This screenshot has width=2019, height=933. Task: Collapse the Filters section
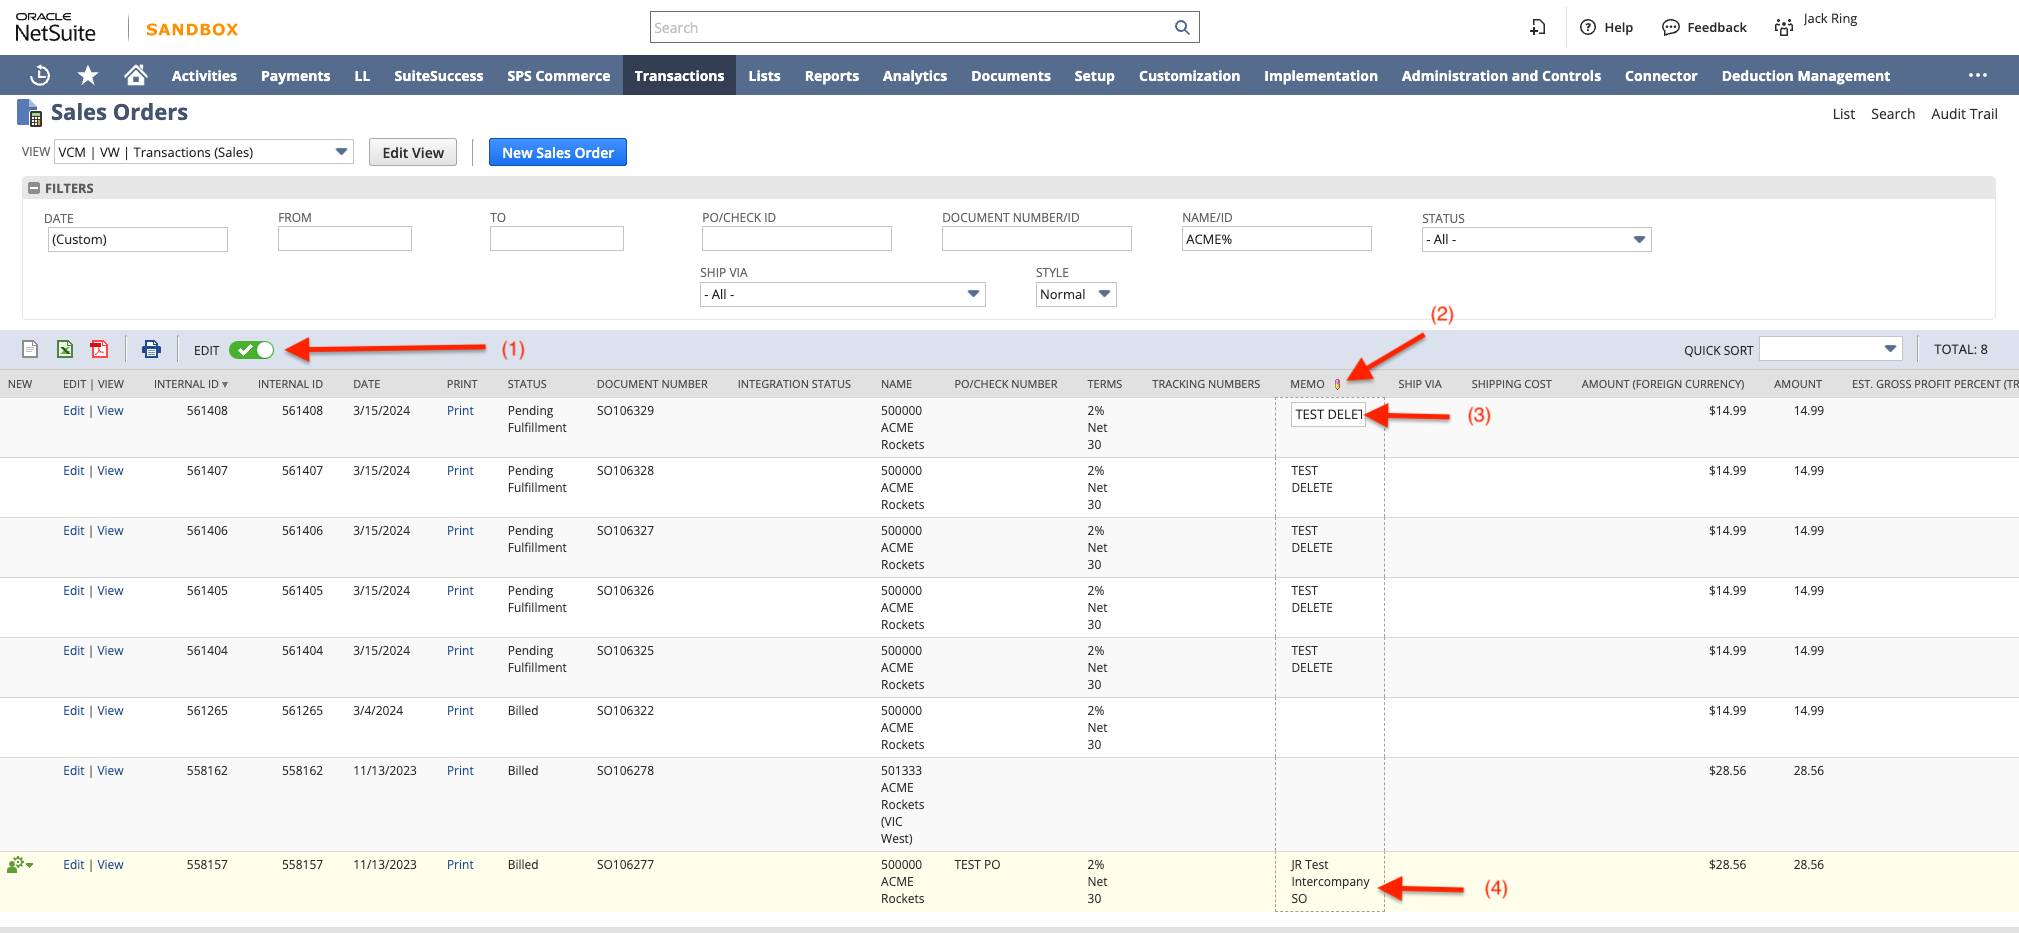point(34,188)
